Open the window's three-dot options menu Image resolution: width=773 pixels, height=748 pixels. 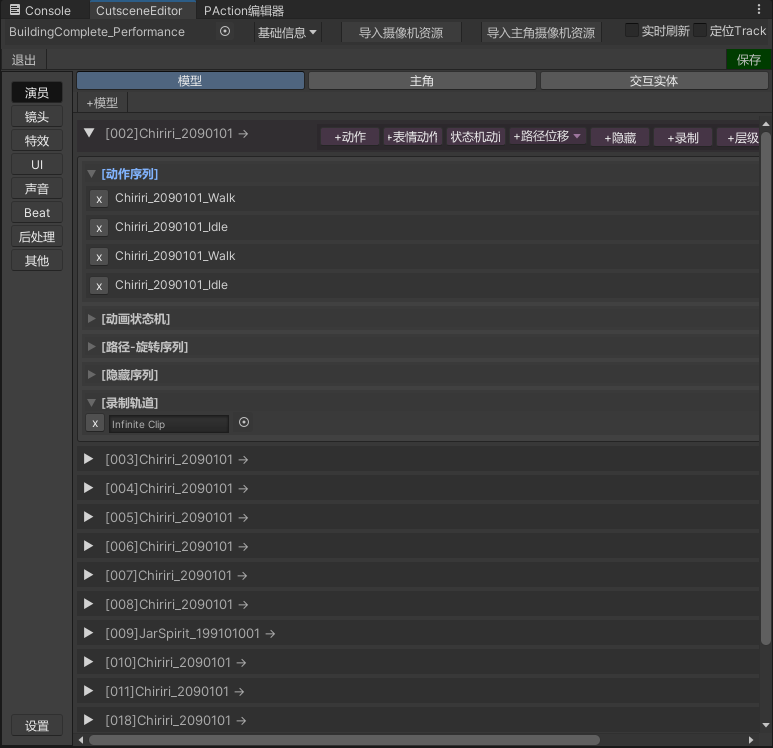[x=759, y=10]
